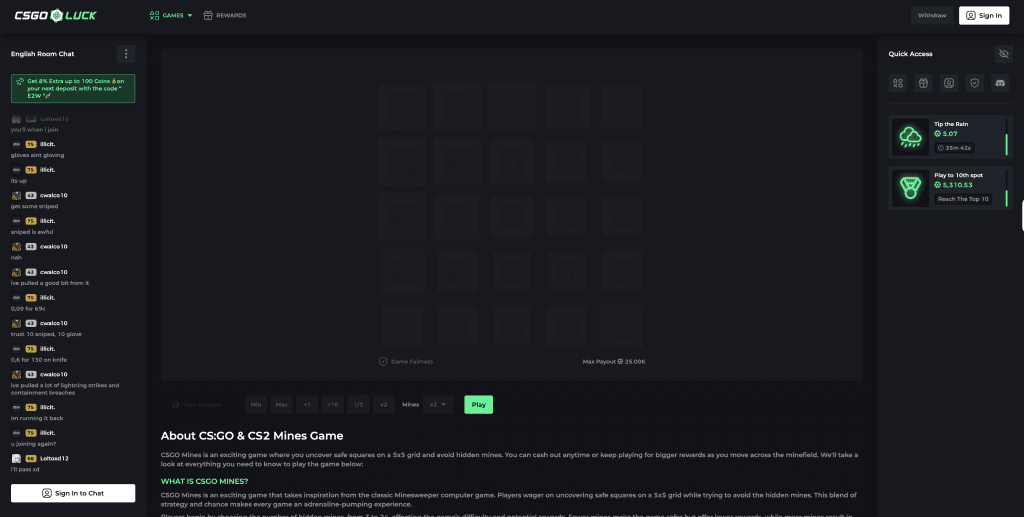The width and height of the screenshot is (1024, 517).
Task: Hide the Quick Access panel
Action: [1004, 54]
